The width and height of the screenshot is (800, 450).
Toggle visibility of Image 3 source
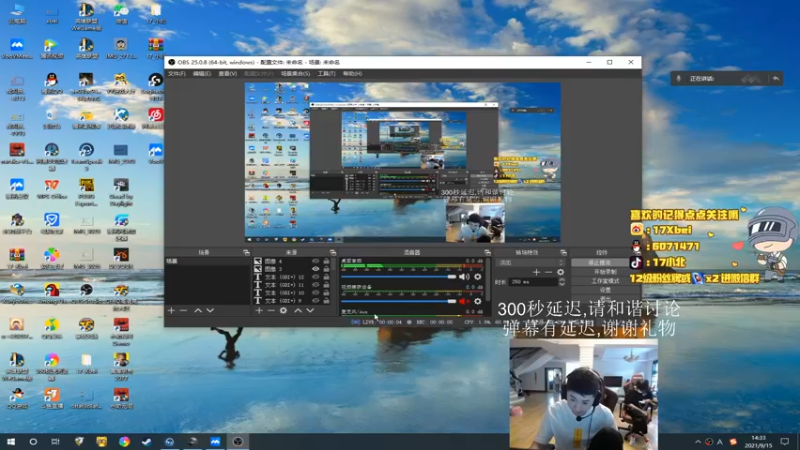[x=315, y=269]
